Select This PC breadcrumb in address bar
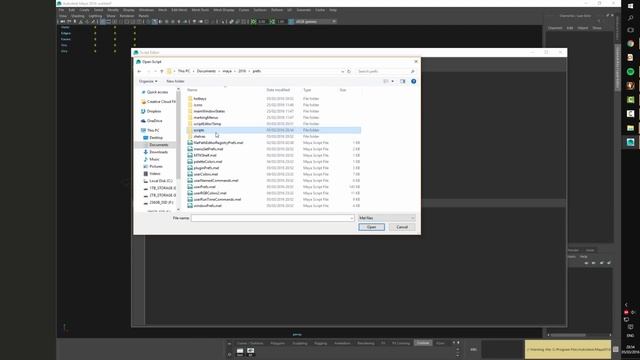This screenshot has width=640, height=360. click(184, 71)
